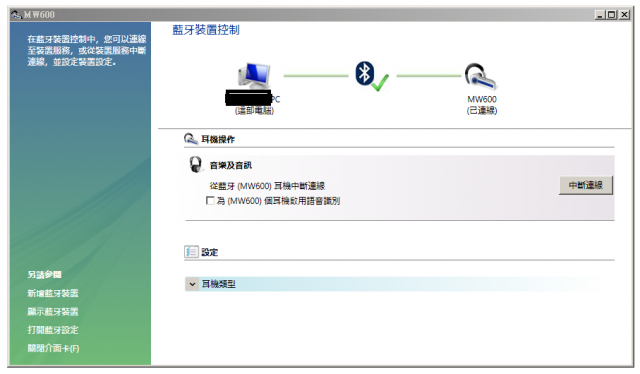Open 新增藍牙裝置 link in sidebar
The image size is (640, 374).
tap(53, 293)
